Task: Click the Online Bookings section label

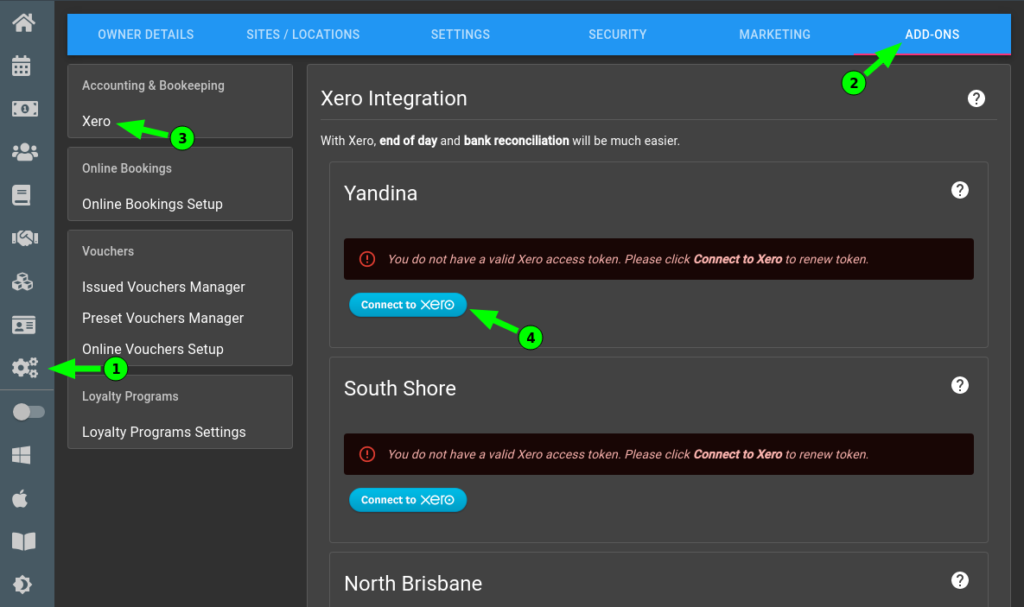Action: pyautogui.click(x=127, y=169)
